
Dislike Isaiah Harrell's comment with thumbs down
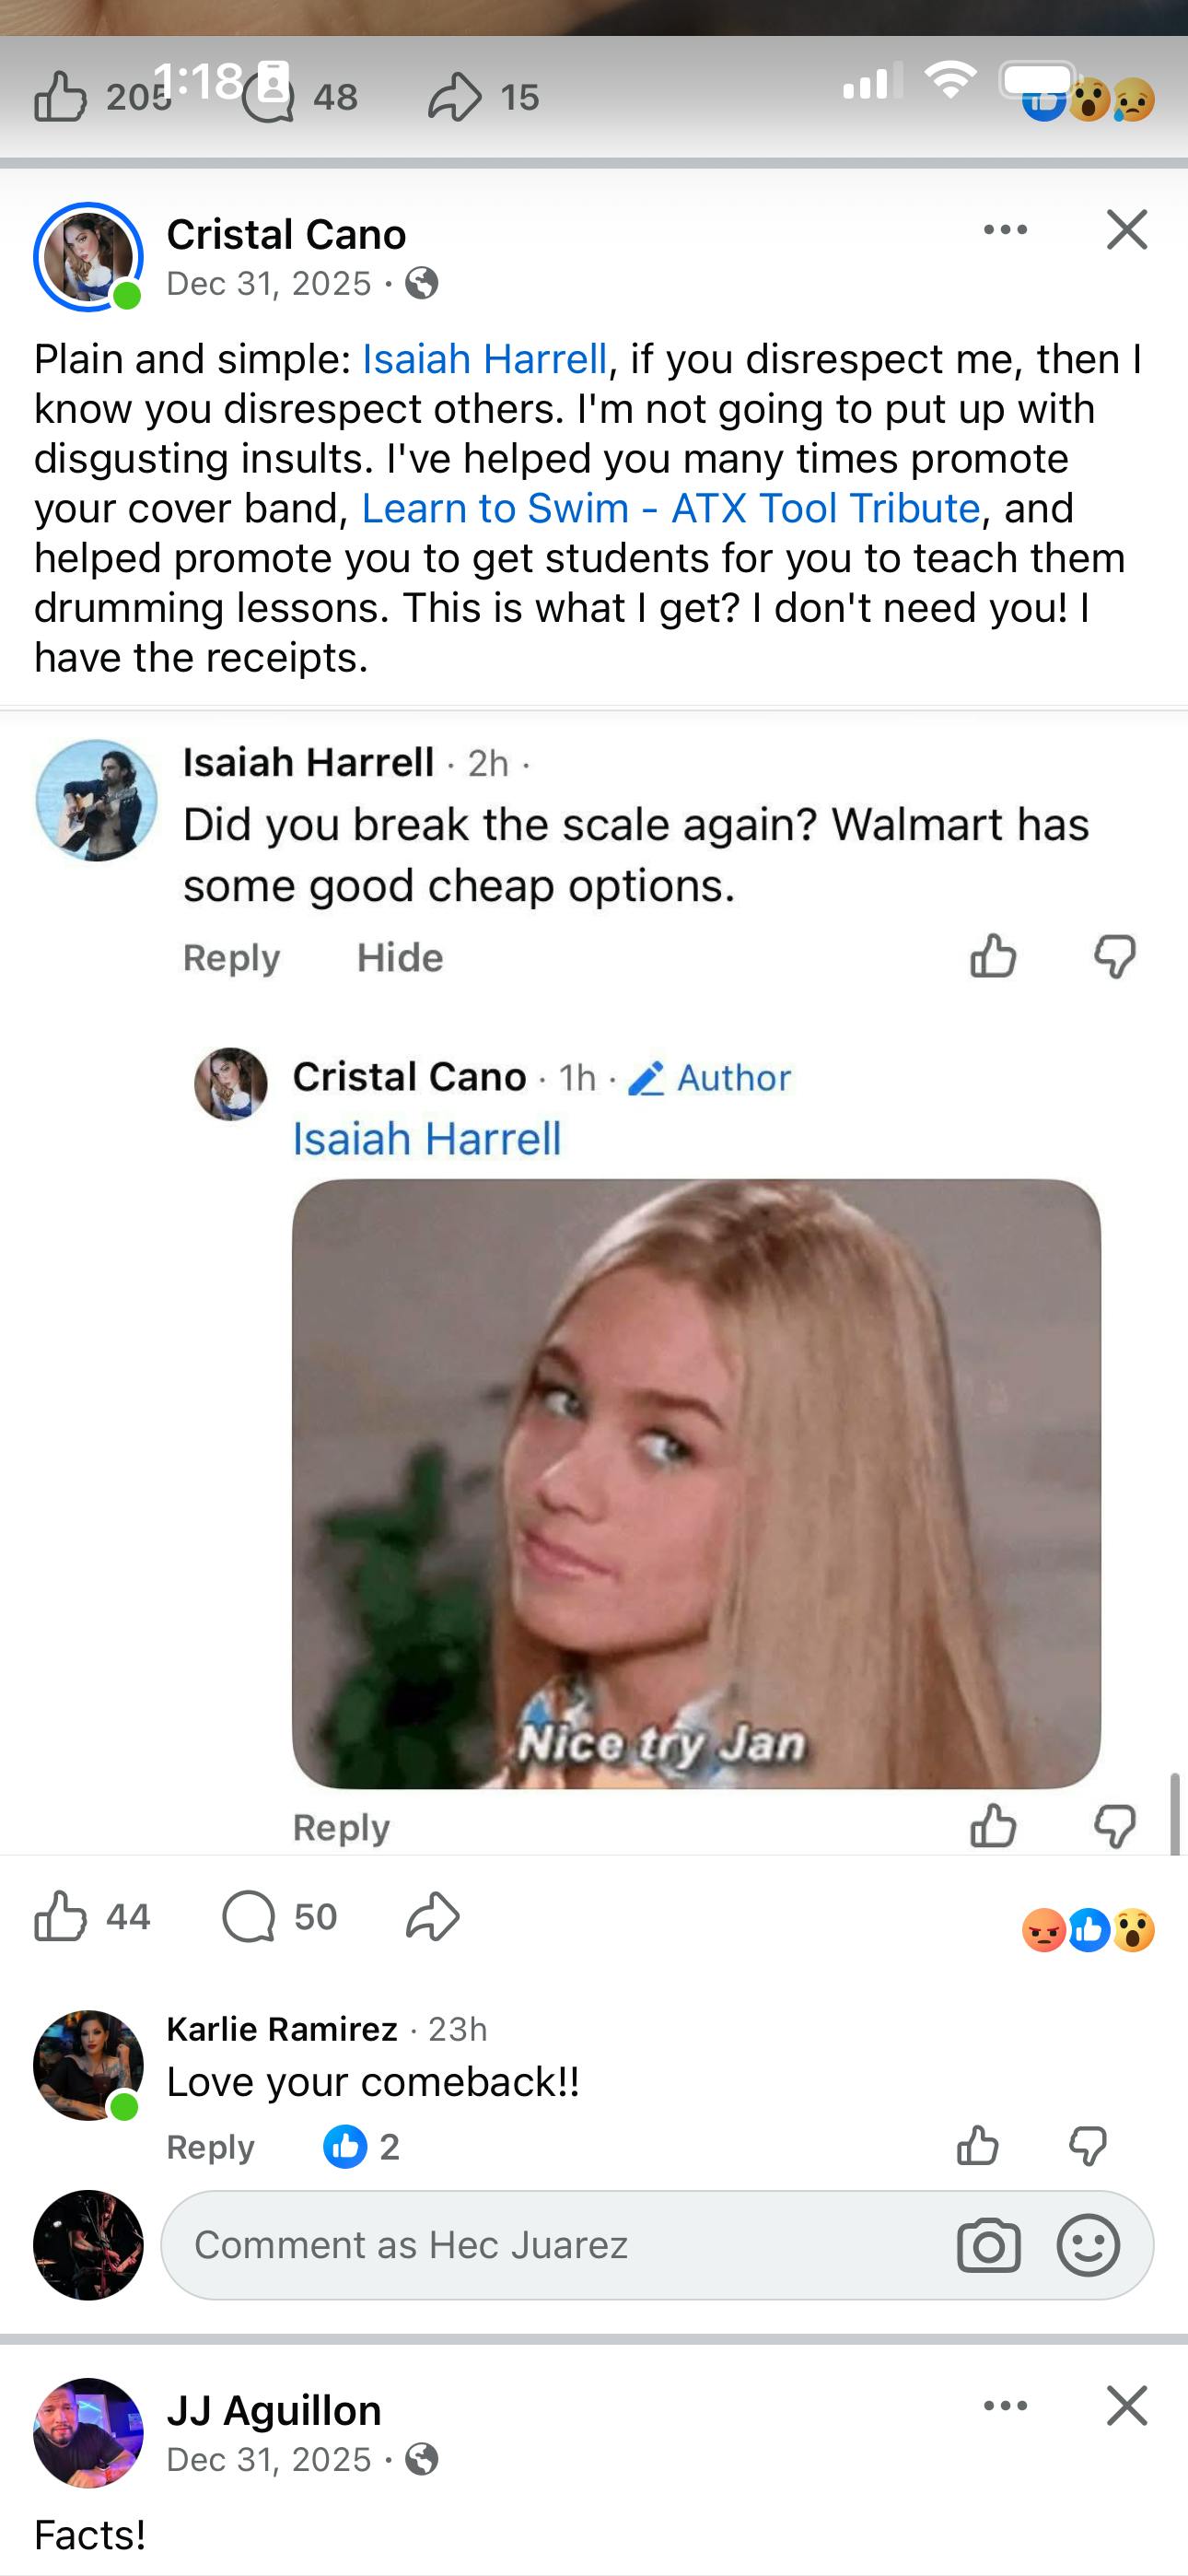click(x=1115, y=956)
